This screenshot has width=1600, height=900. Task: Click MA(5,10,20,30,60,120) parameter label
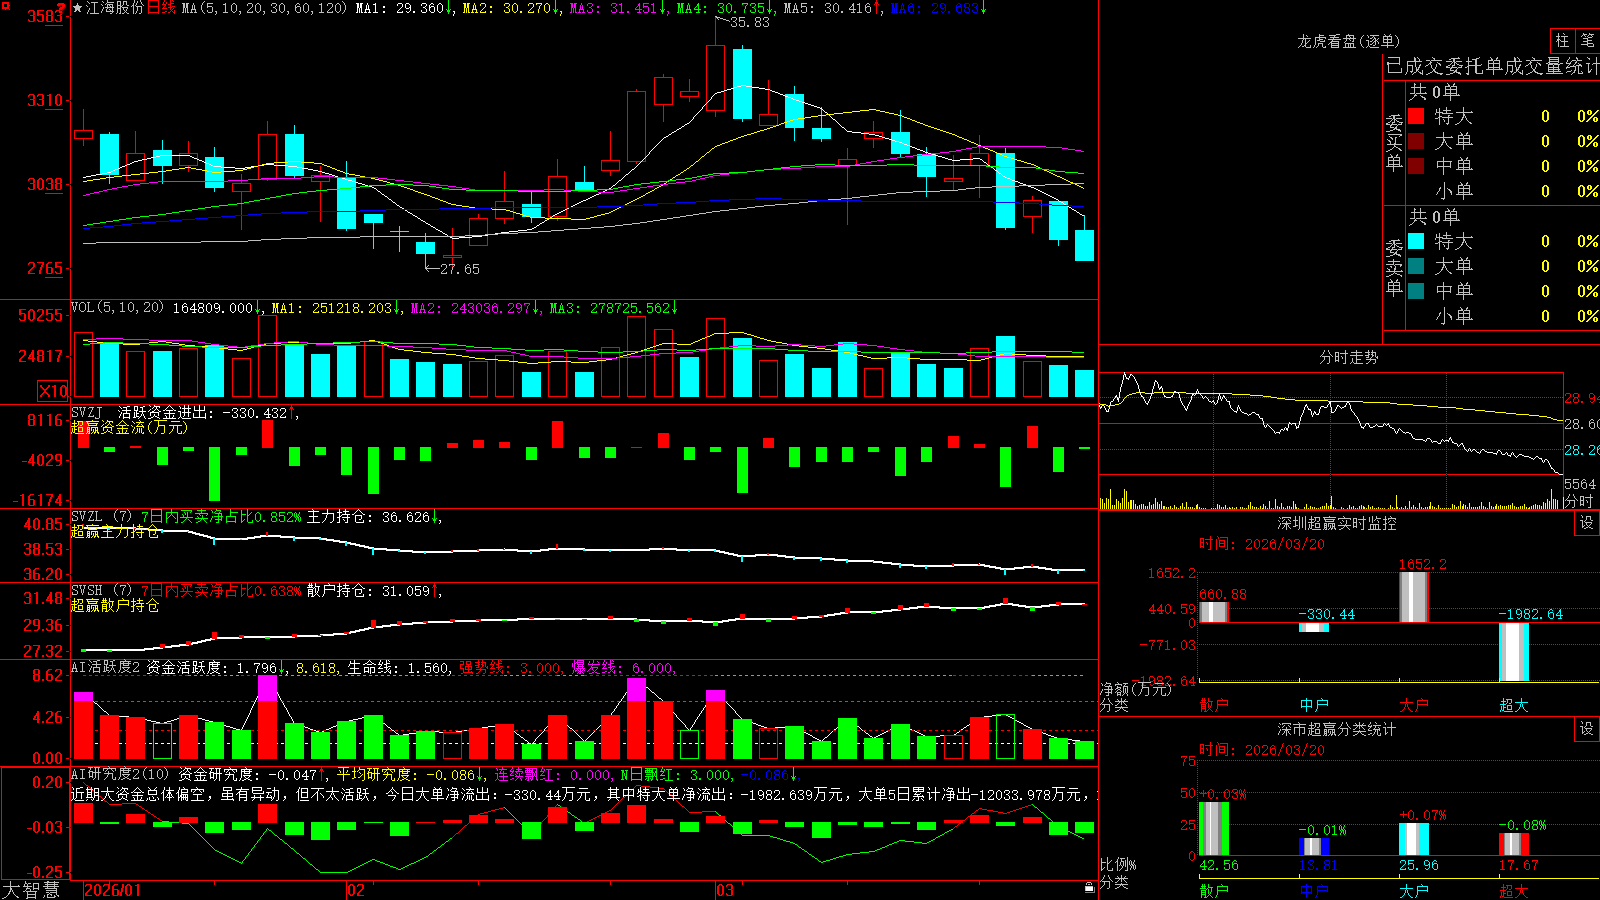(x=264, y=8)
